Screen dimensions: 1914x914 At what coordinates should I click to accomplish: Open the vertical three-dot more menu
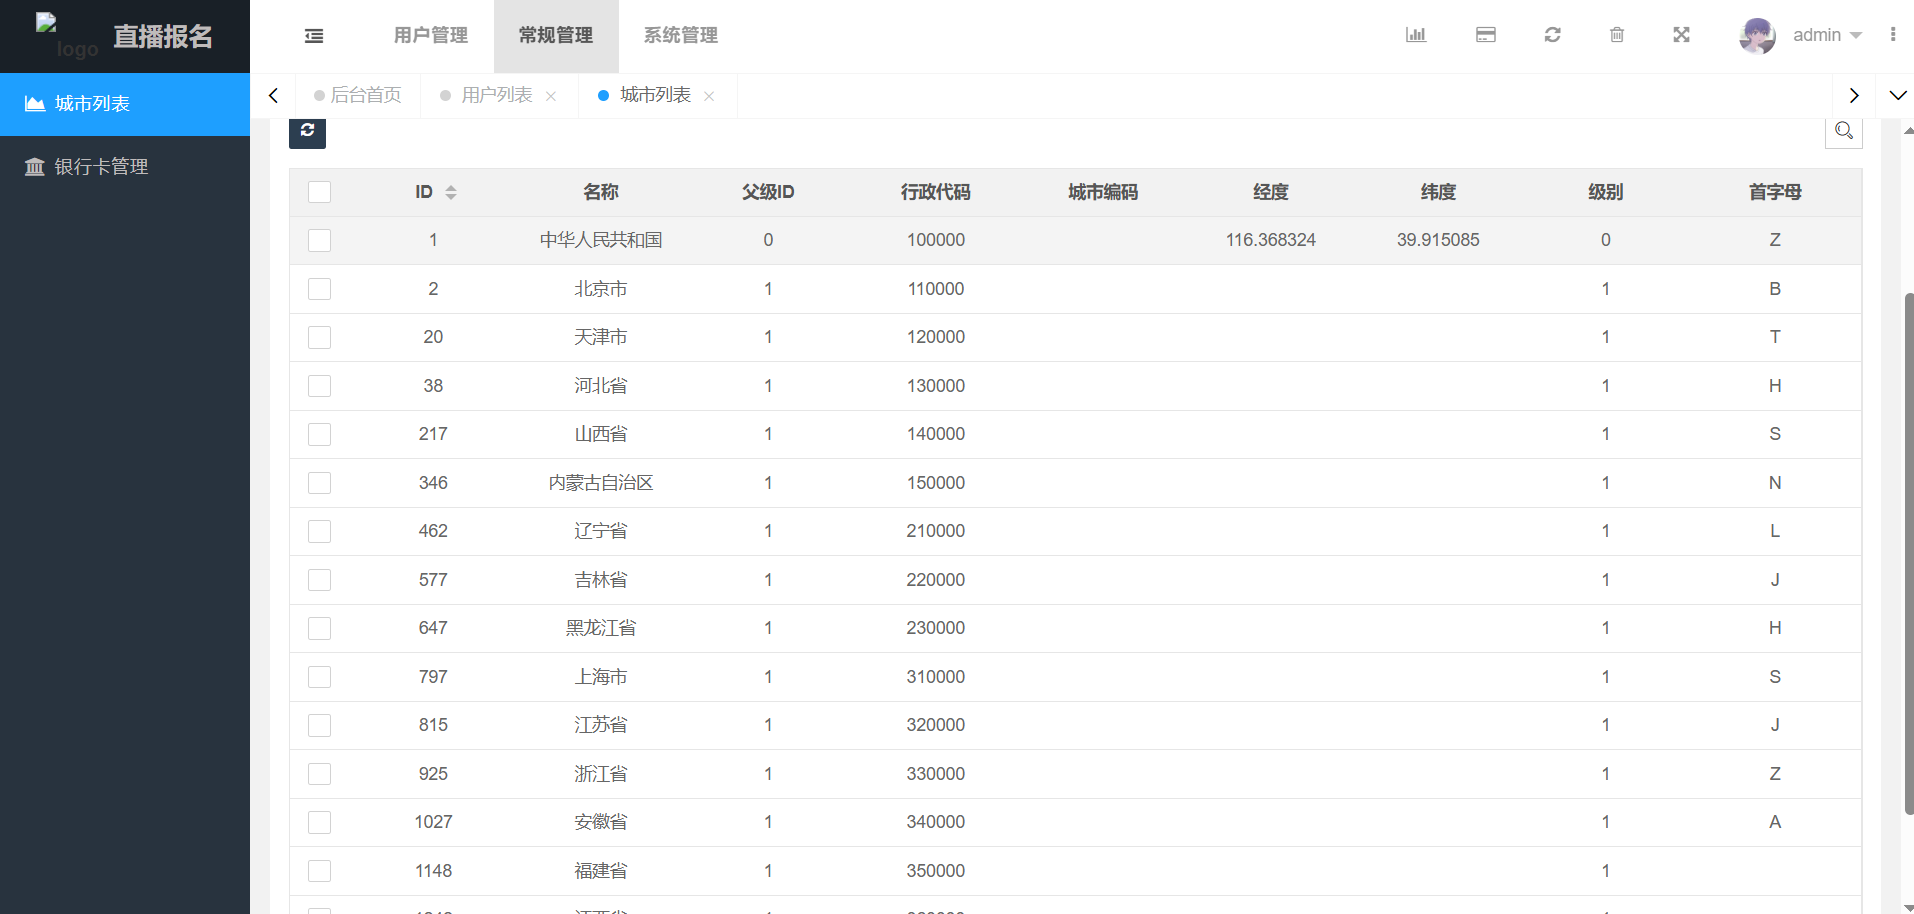pyautogui.click(x=1893, y=35)
